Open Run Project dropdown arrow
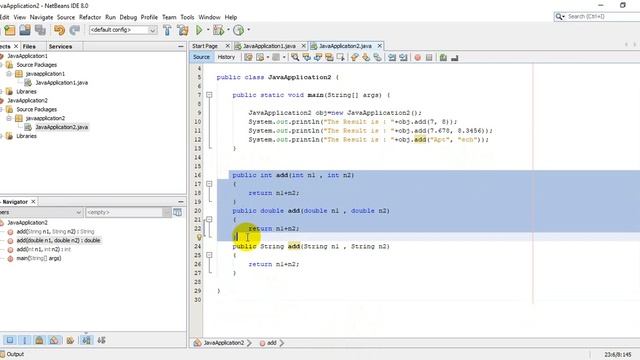The height and width of the screenshot is (360, 640). (208, 30)
